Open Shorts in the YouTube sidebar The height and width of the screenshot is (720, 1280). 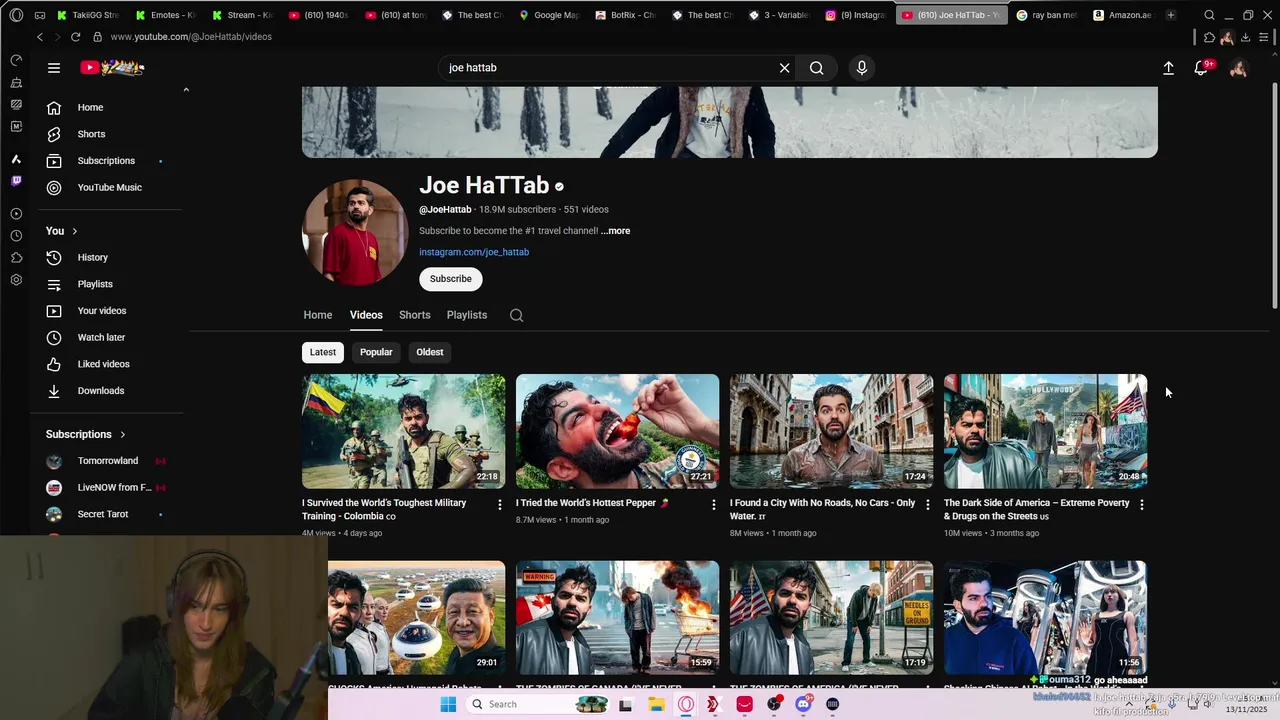(x=110, y=134)
